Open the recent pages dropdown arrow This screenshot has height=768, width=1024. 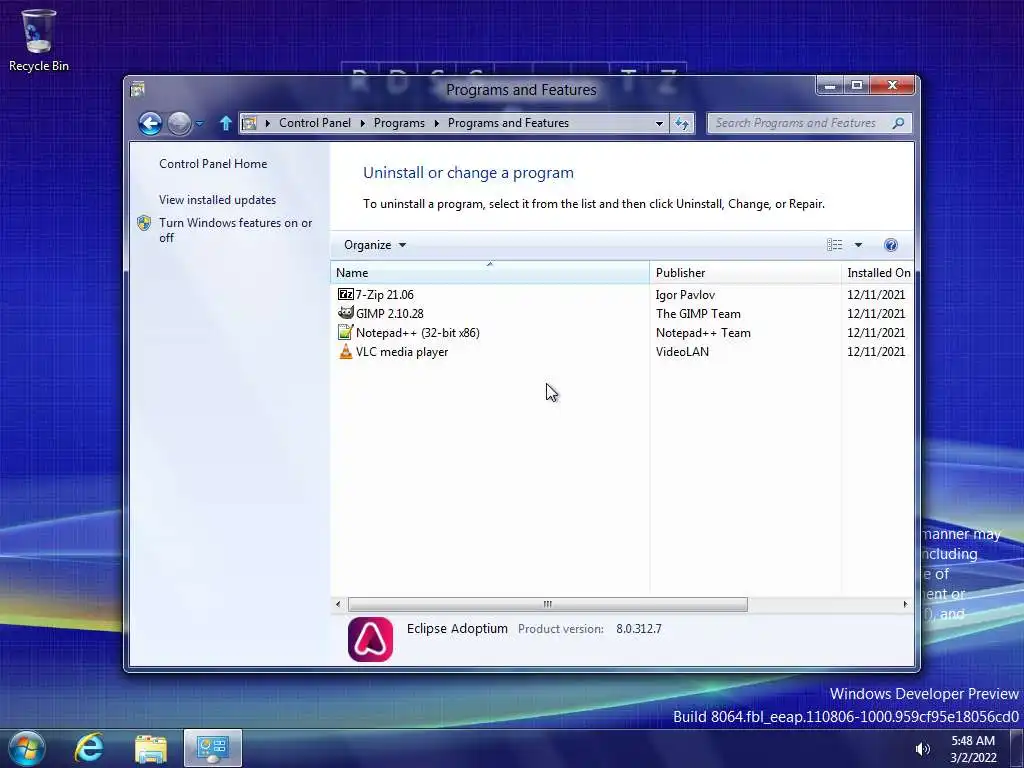200,123
